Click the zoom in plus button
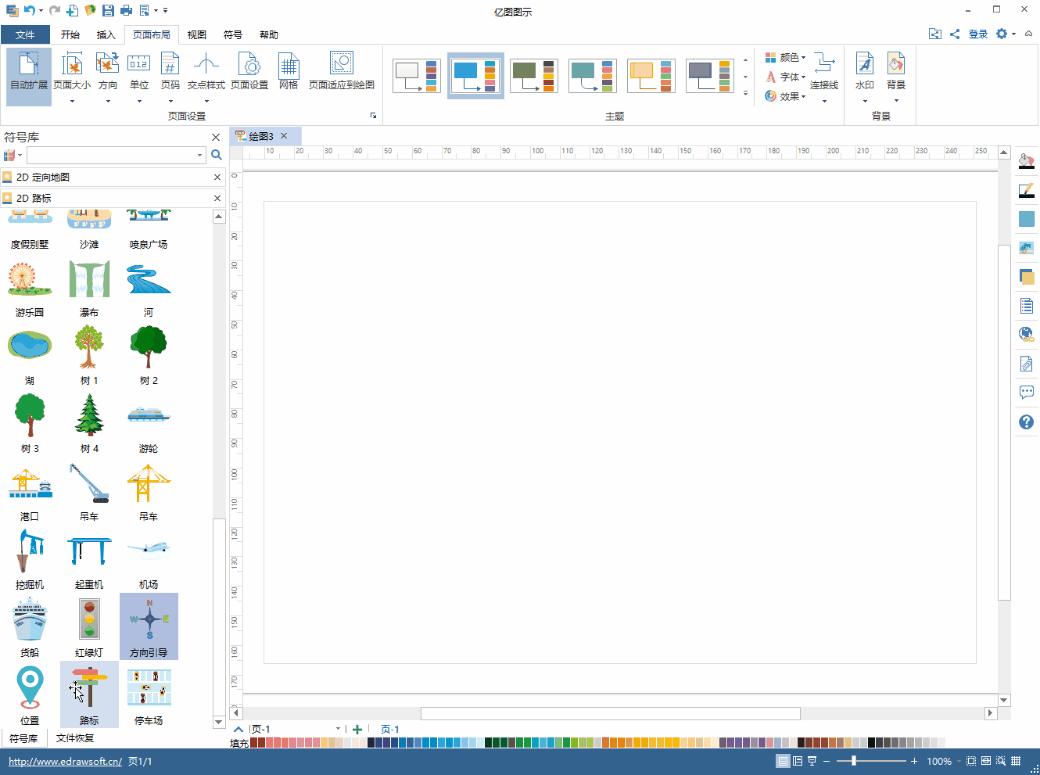The width and height of the screenshot is (1040, 775). 914,761
